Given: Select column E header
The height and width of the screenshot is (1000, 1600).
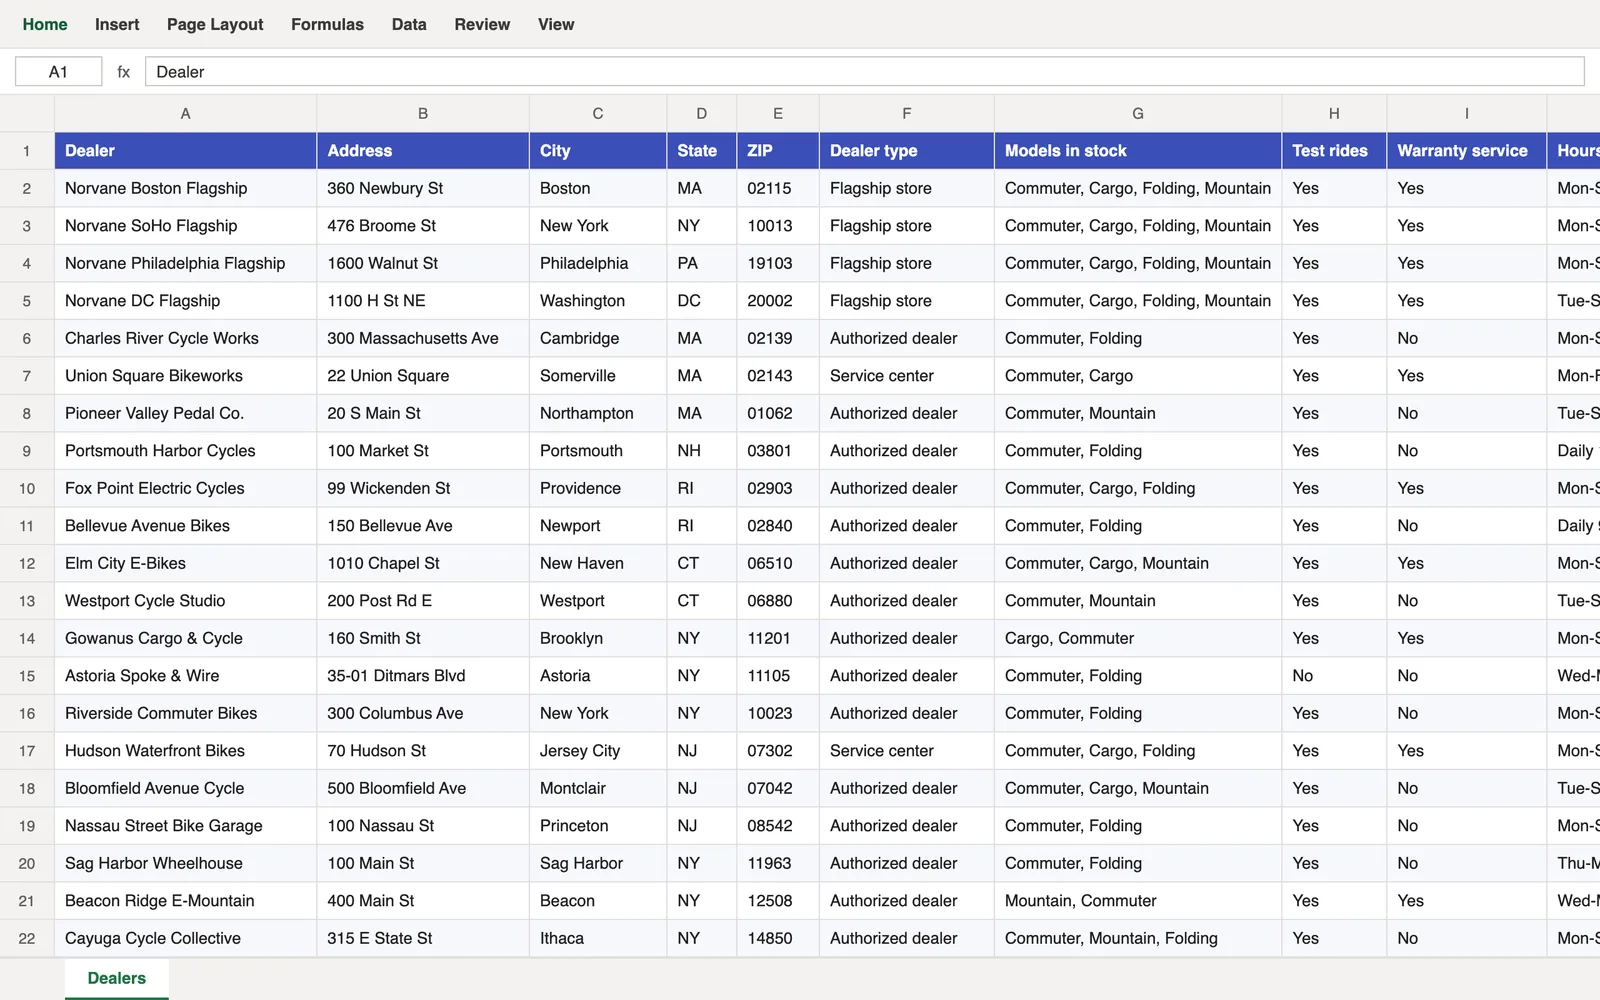Looking at the screenshot, I should 778,114.
